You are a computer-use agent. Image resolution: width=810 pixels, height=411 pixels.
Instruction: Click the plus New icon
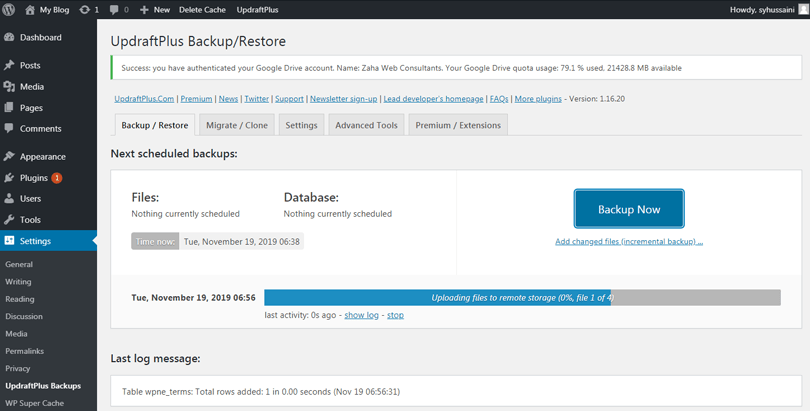145,9
